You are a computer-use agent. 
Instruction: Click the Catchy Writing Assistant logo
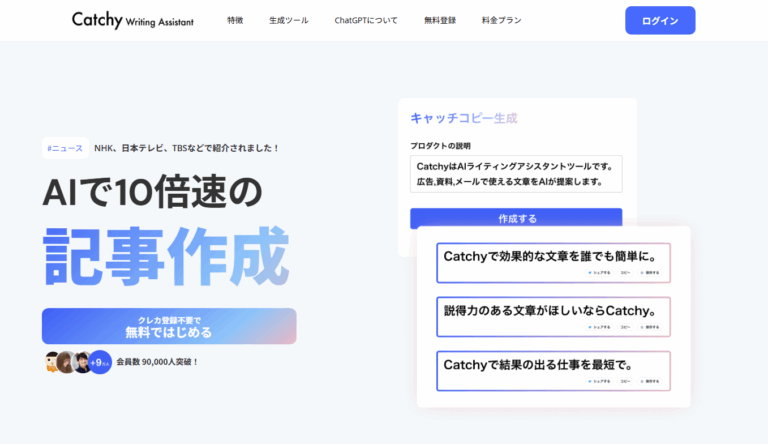[x=133, y=20]
